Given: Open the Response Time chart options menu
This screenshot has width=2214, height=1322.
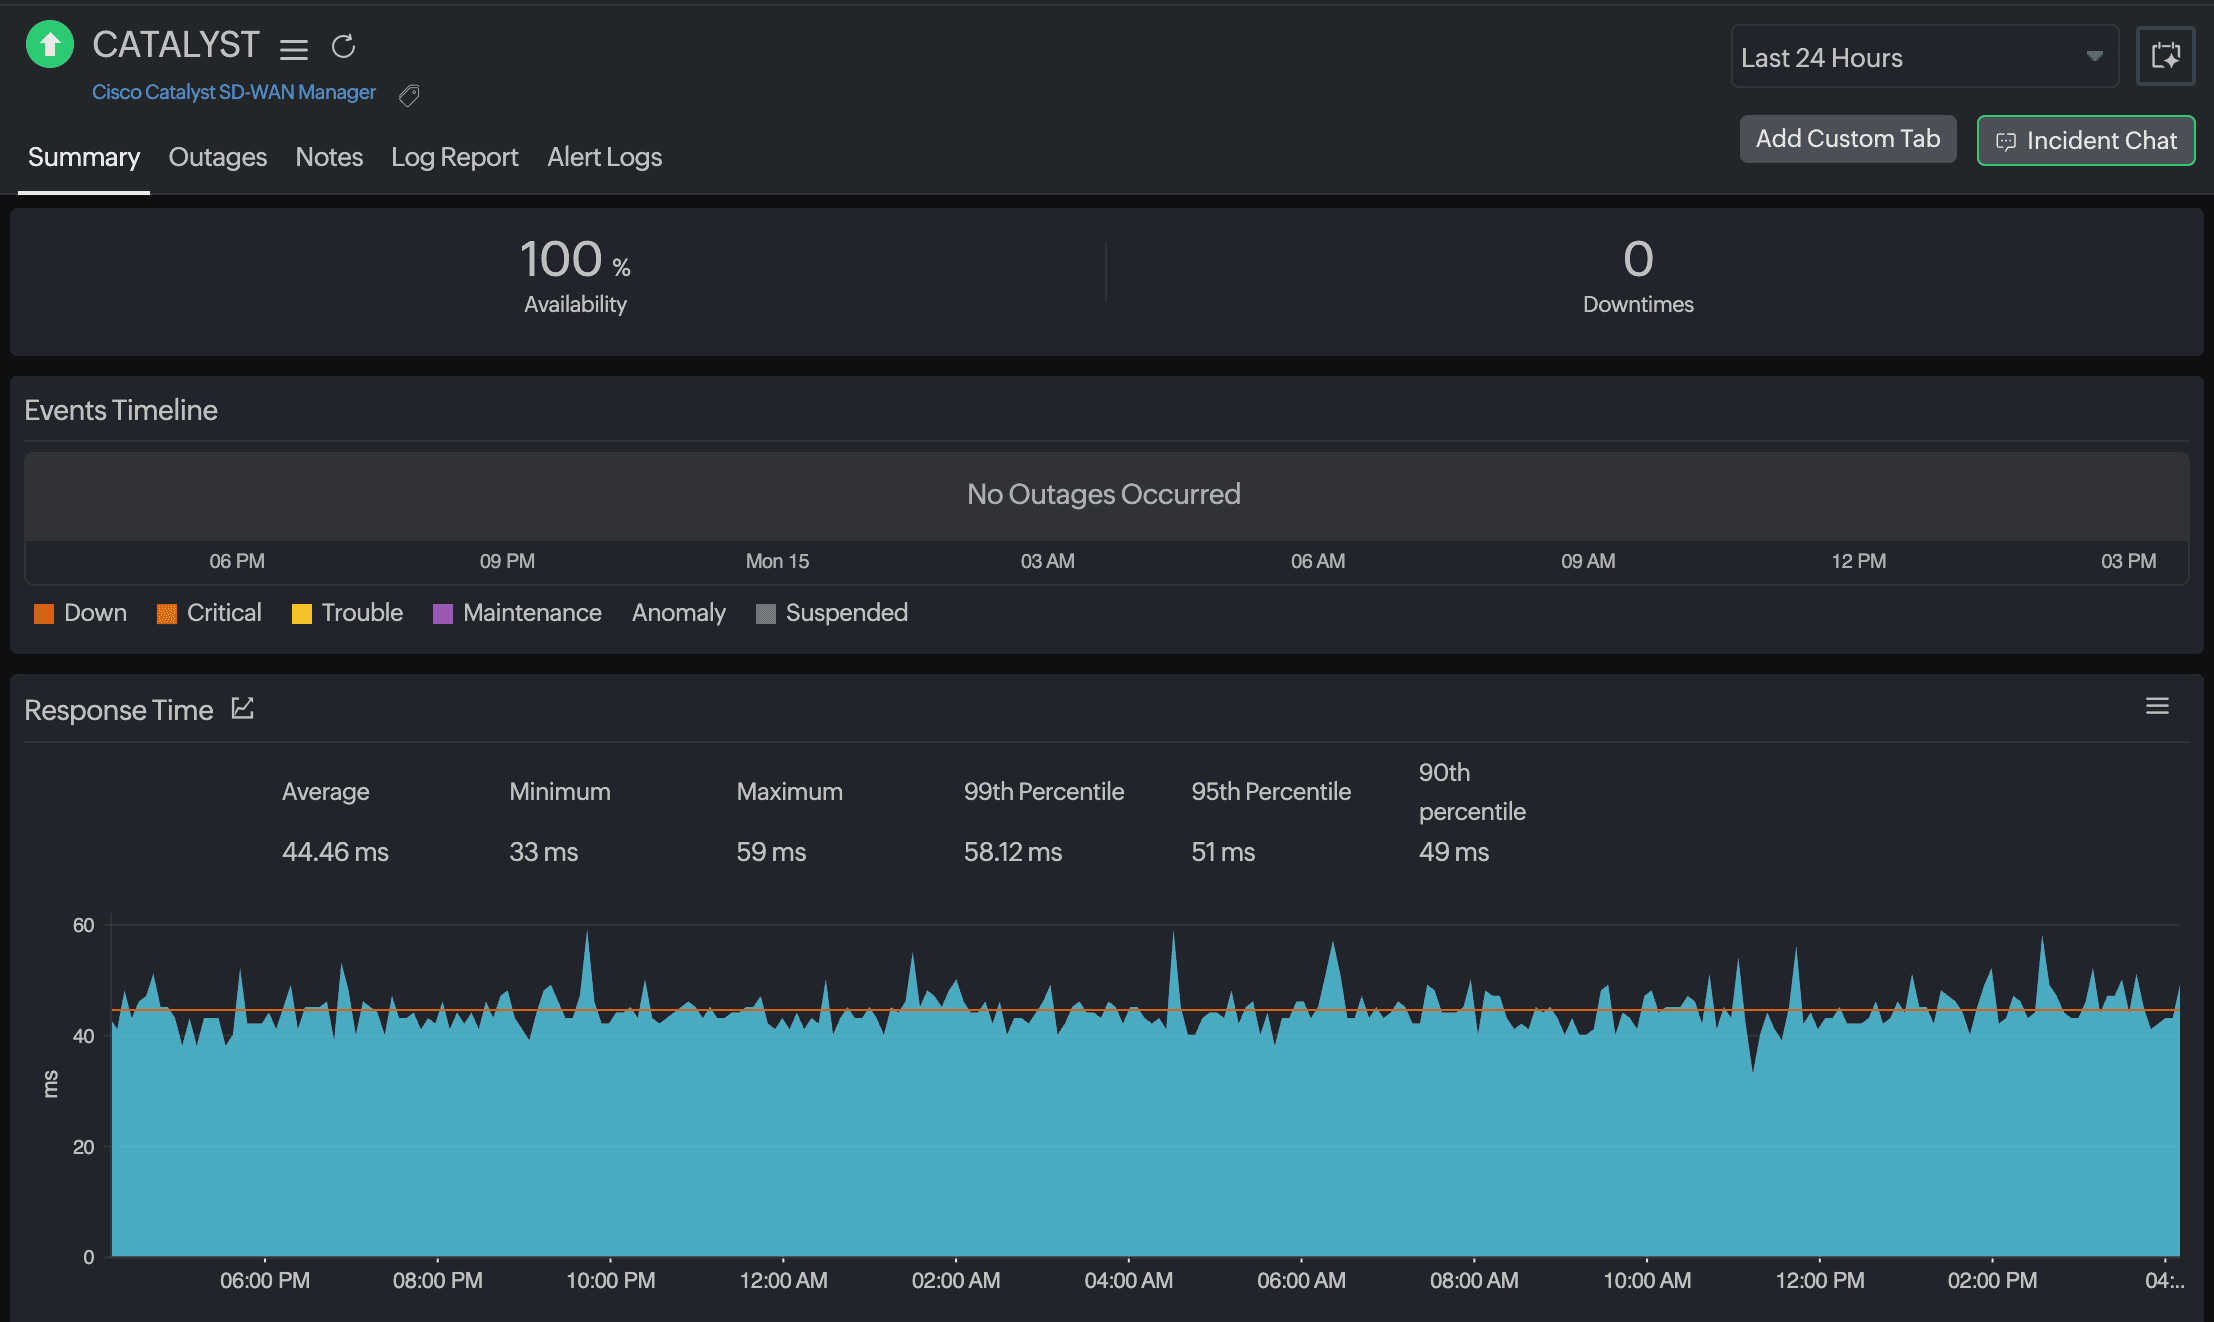Looking at the screenshot, I should tap(2157, 707).
